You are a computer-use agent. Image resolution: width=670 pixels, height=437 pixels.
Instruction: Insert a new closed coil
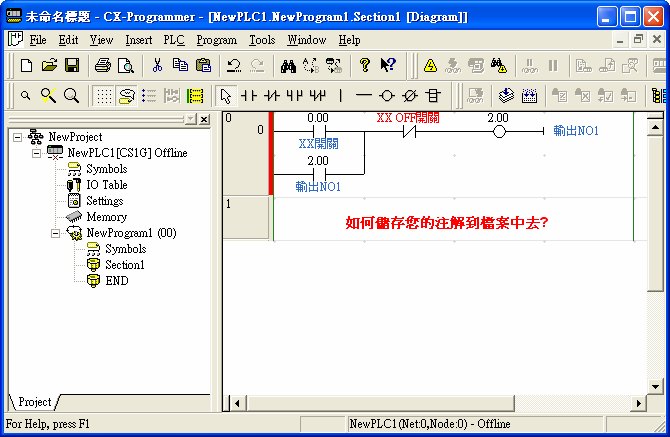(x=410, y=96)
